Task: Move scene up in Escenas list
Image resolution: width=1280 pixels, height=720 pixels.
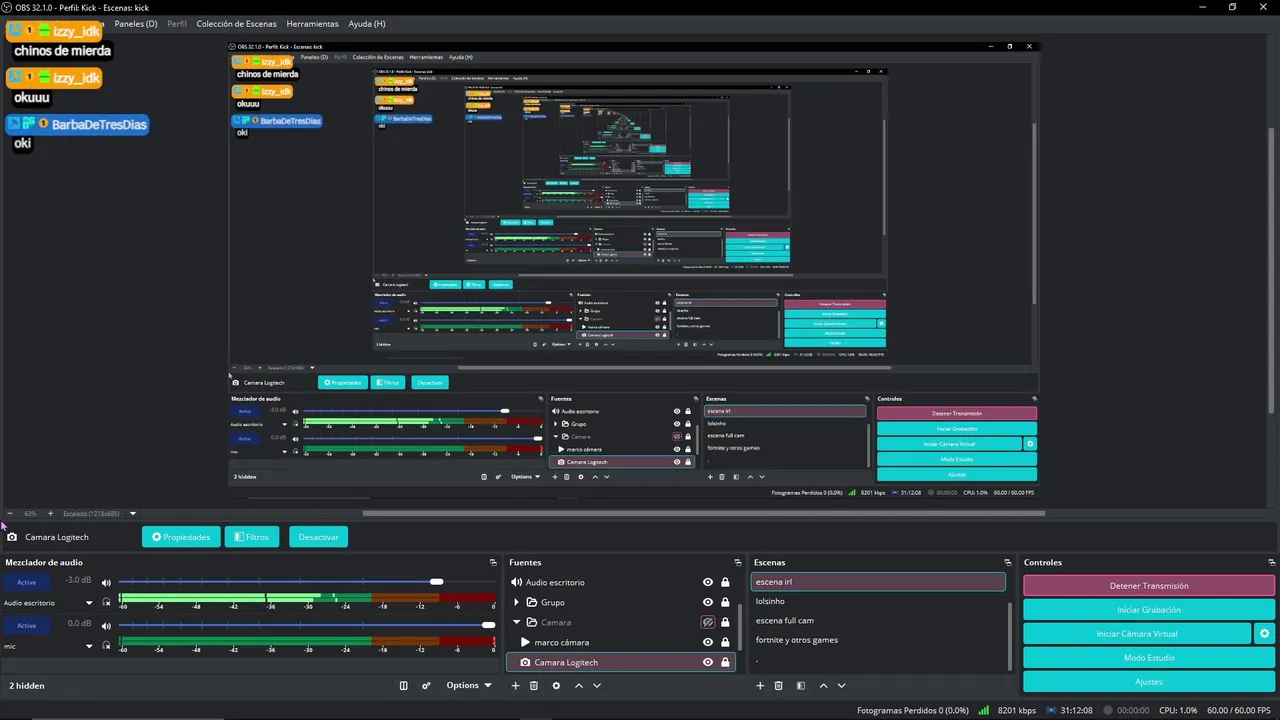Action: pyautogui.click(x=824, y=686)
